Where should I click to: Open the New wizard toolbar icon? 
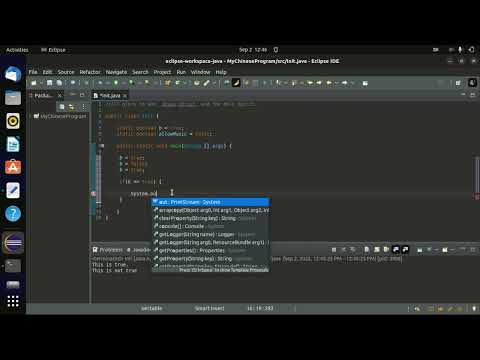[x=34, y=83]
